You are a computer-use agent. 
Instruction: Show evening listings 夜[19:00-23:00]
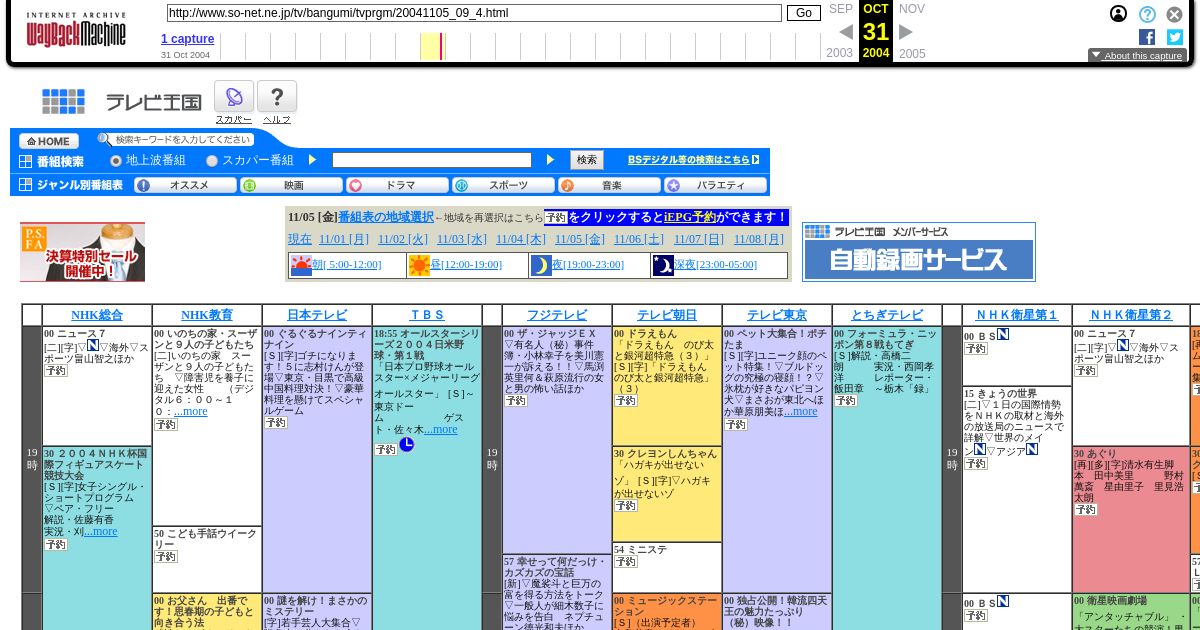pos(589,265)
